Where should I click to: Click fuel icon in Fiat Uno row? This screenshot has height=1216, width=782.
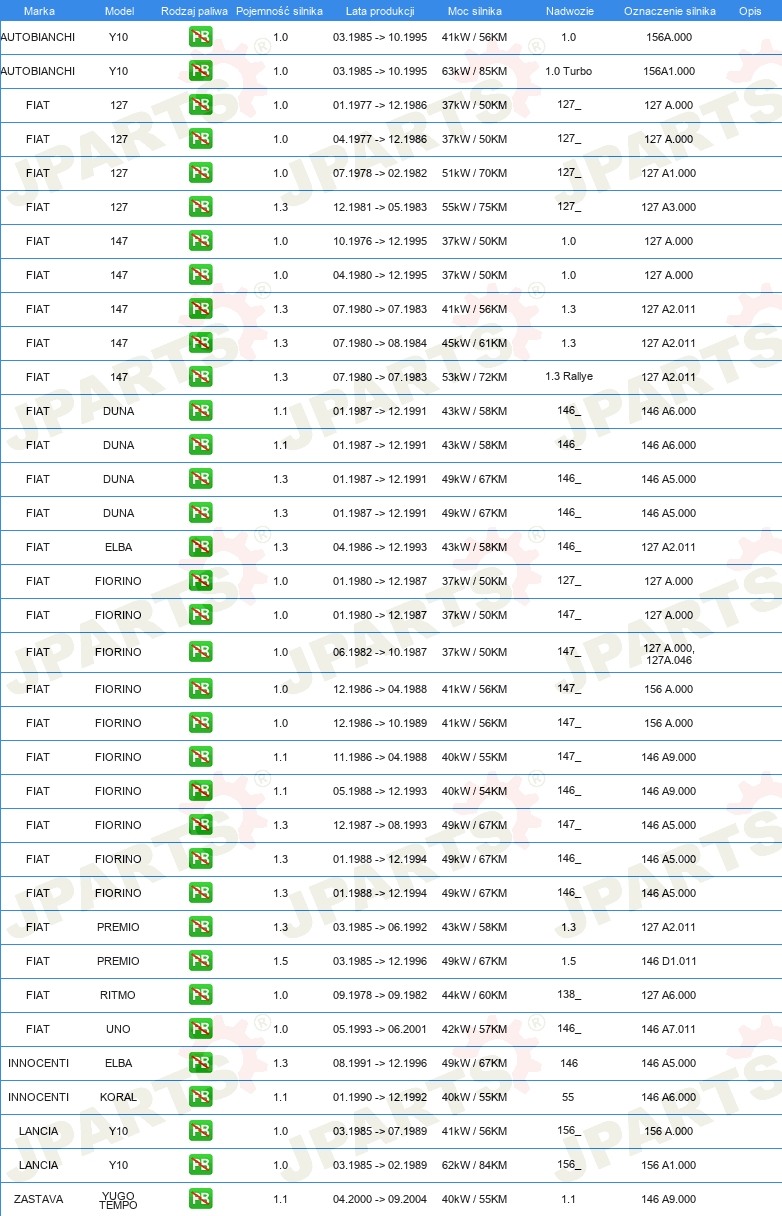[x=200, y=1029]
